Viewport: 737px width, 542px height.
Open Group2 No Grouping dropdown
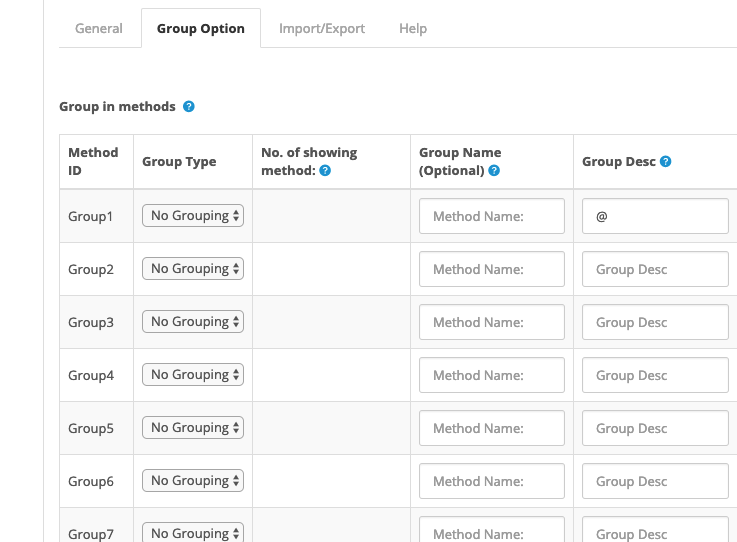click(193, 268)
